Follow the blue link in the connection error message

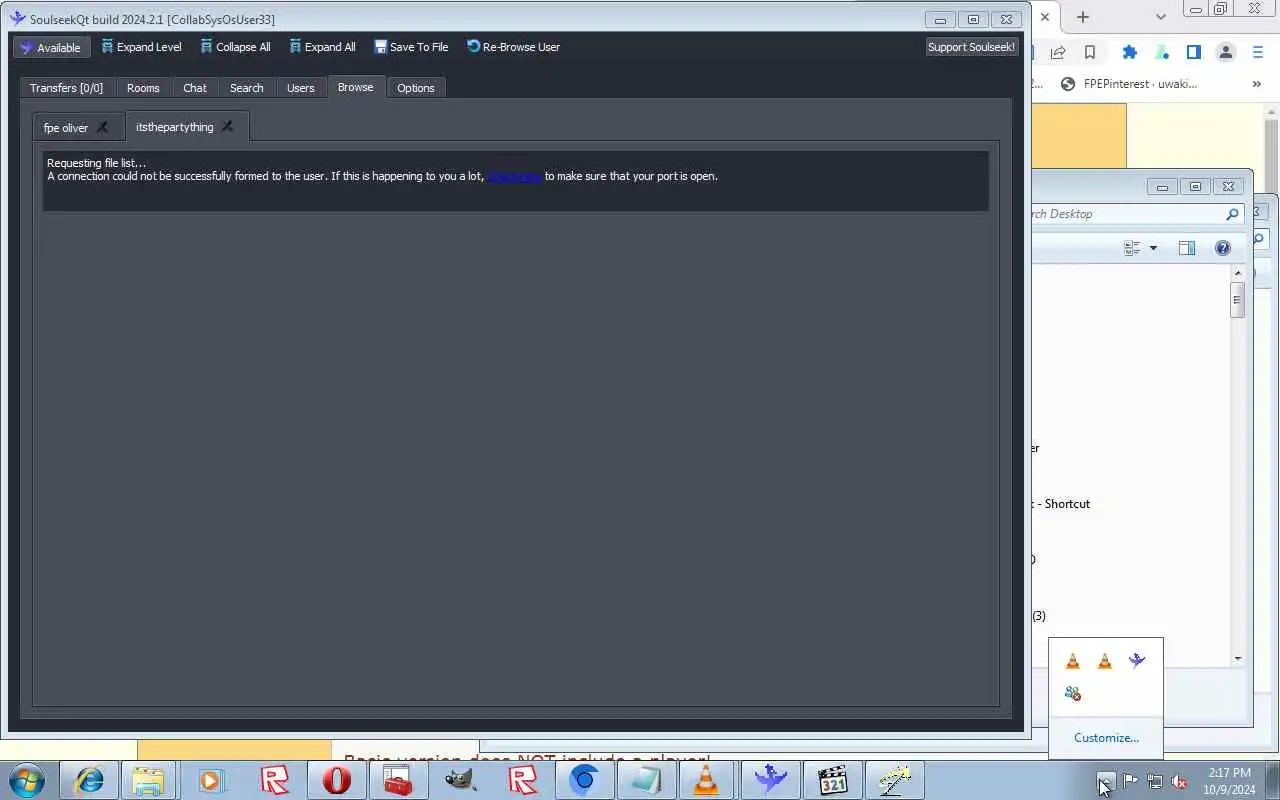click(x=514, y=176)
